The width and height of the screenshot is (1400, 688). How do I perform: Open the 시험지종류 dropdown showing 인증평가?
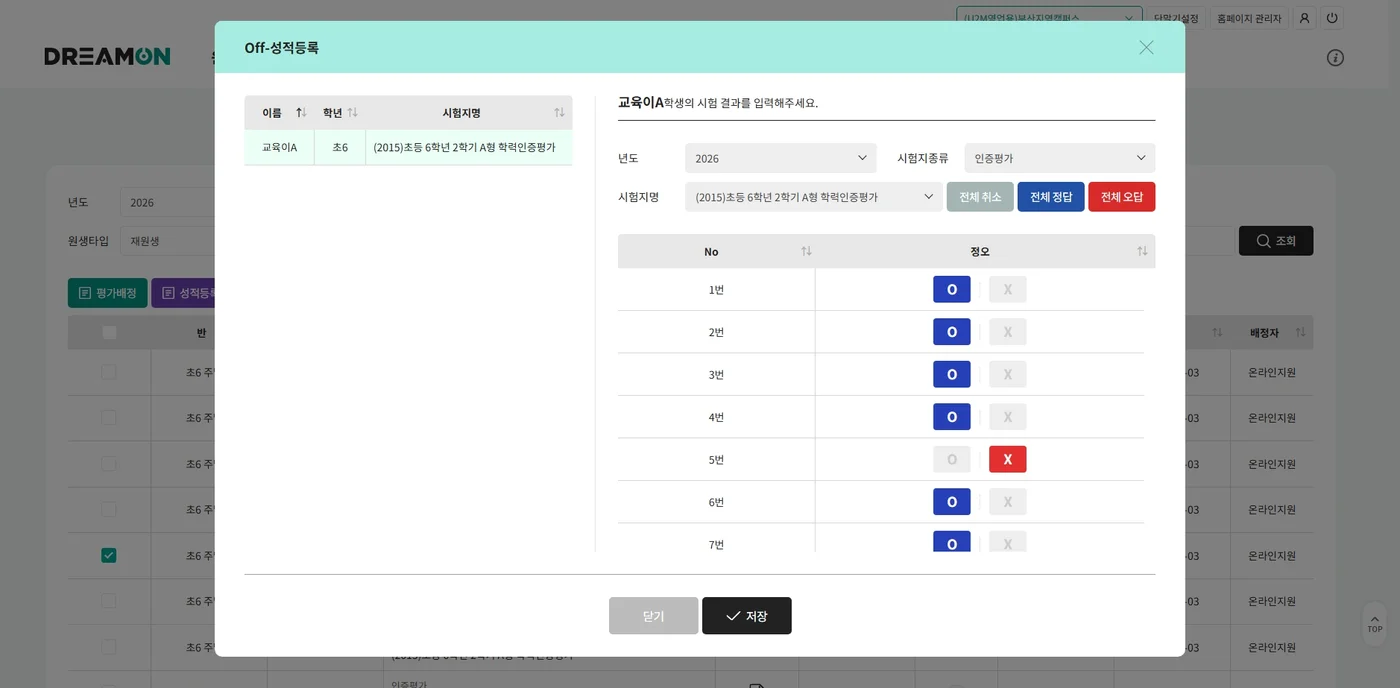(1060, 158)
